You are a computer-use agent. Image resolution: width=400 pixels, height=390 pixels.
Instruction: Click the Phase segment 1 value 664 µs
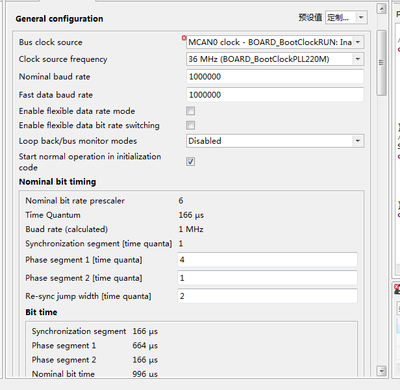[145, 346]
